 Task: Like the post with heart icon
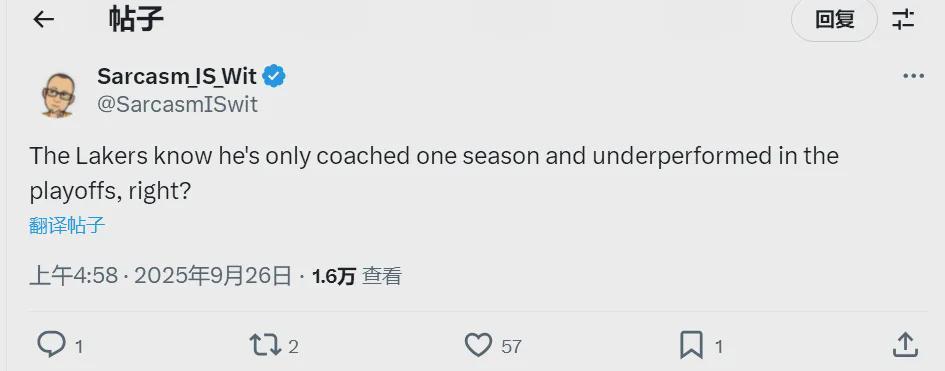tap(479, 346)
